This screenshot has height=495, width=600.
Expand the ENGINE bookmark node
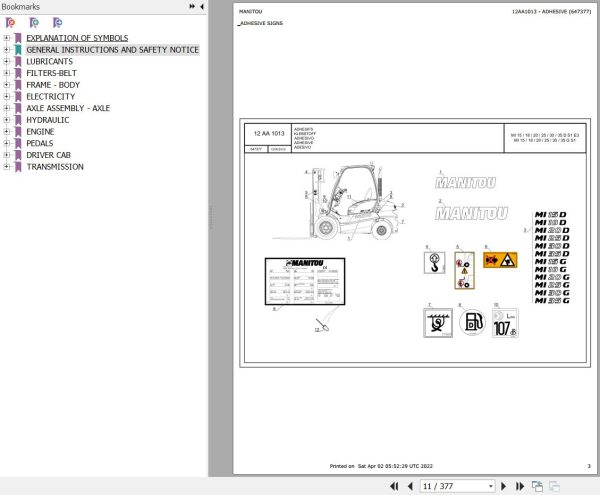point(6,132)
